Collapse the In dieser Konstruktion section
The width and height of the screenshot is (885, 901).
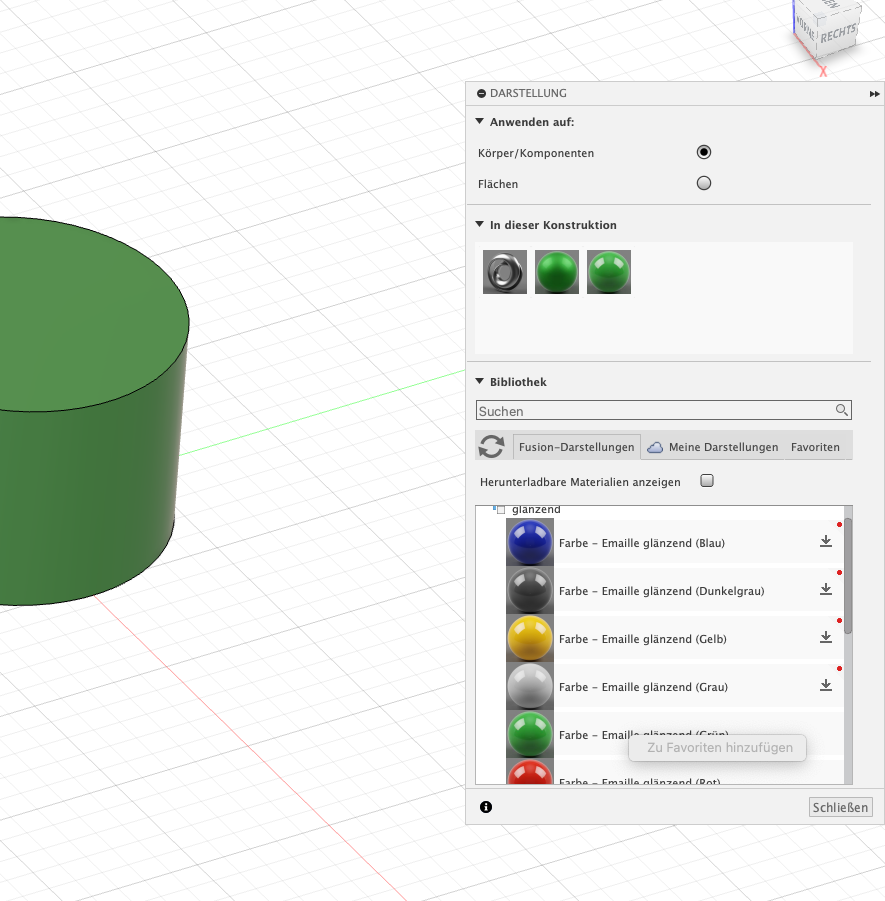pyautogui.click(x=480, y=225)
